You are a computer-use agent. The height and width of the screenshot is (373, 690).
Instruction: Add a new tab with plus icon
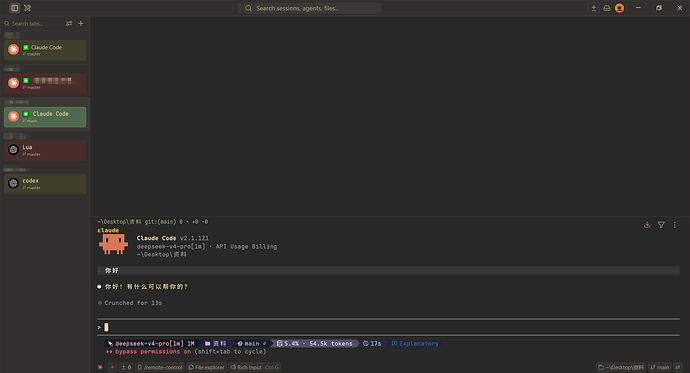click(x=81, y=23)
